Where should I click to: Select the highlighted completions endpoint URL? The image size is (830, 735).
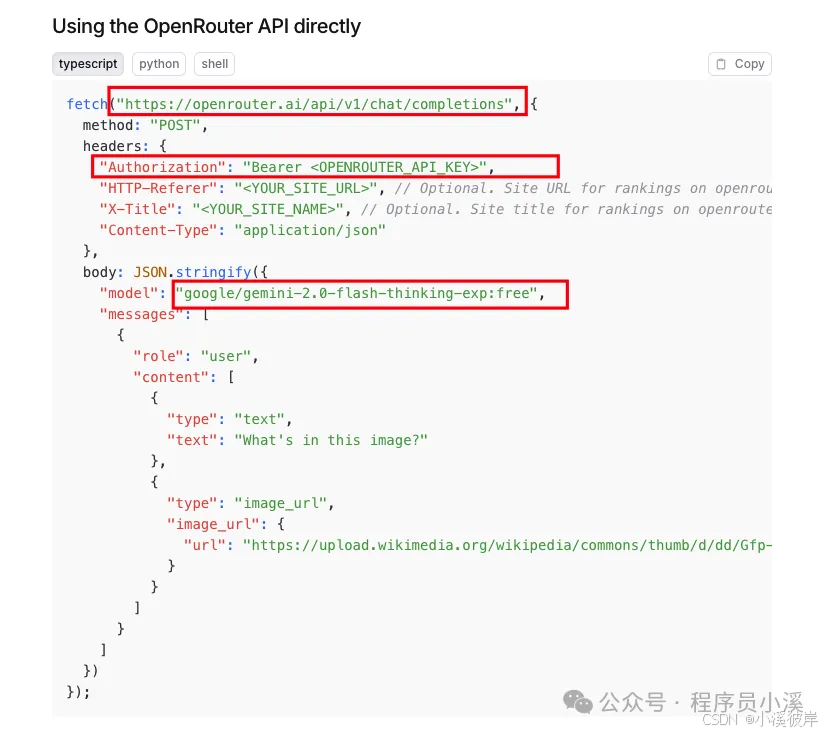click(315, 103)
